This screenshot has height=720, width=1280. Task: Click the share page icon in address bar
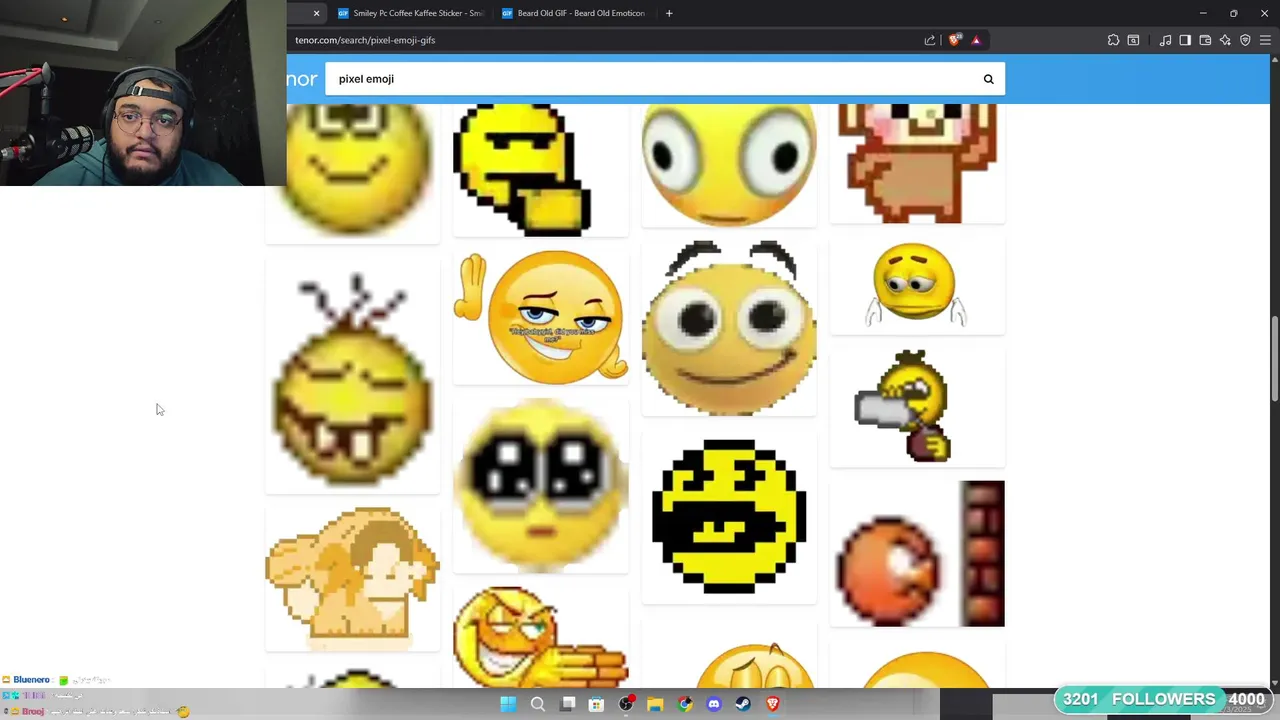pos(930,40)
